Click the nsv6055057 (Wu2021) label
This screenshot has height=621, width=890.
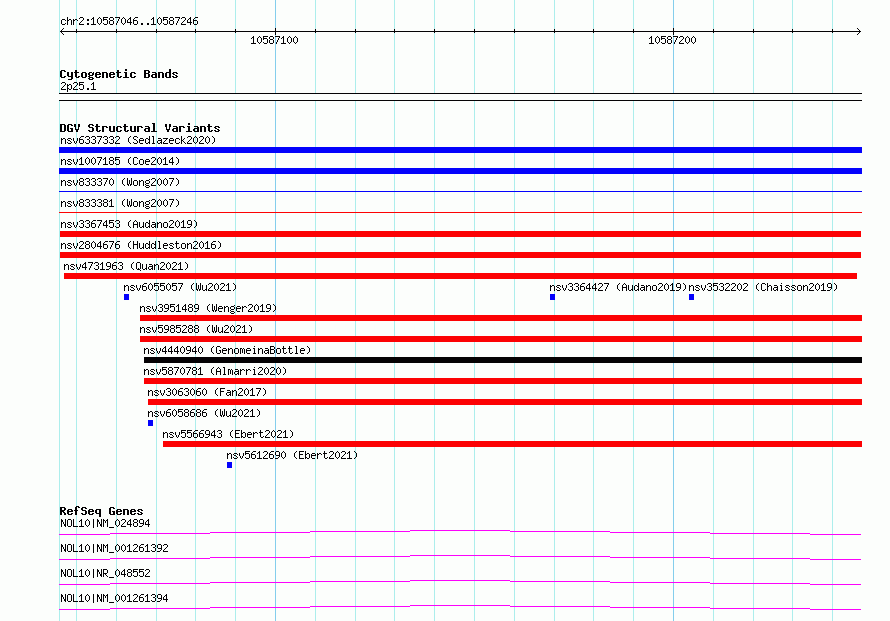pyautogui.click(x=180, y=287)
